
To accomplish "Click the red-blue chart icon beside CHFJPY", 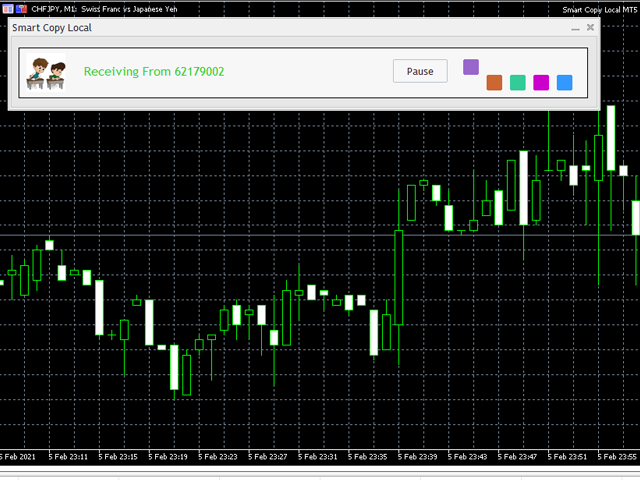I will click(x=21, y=9).
